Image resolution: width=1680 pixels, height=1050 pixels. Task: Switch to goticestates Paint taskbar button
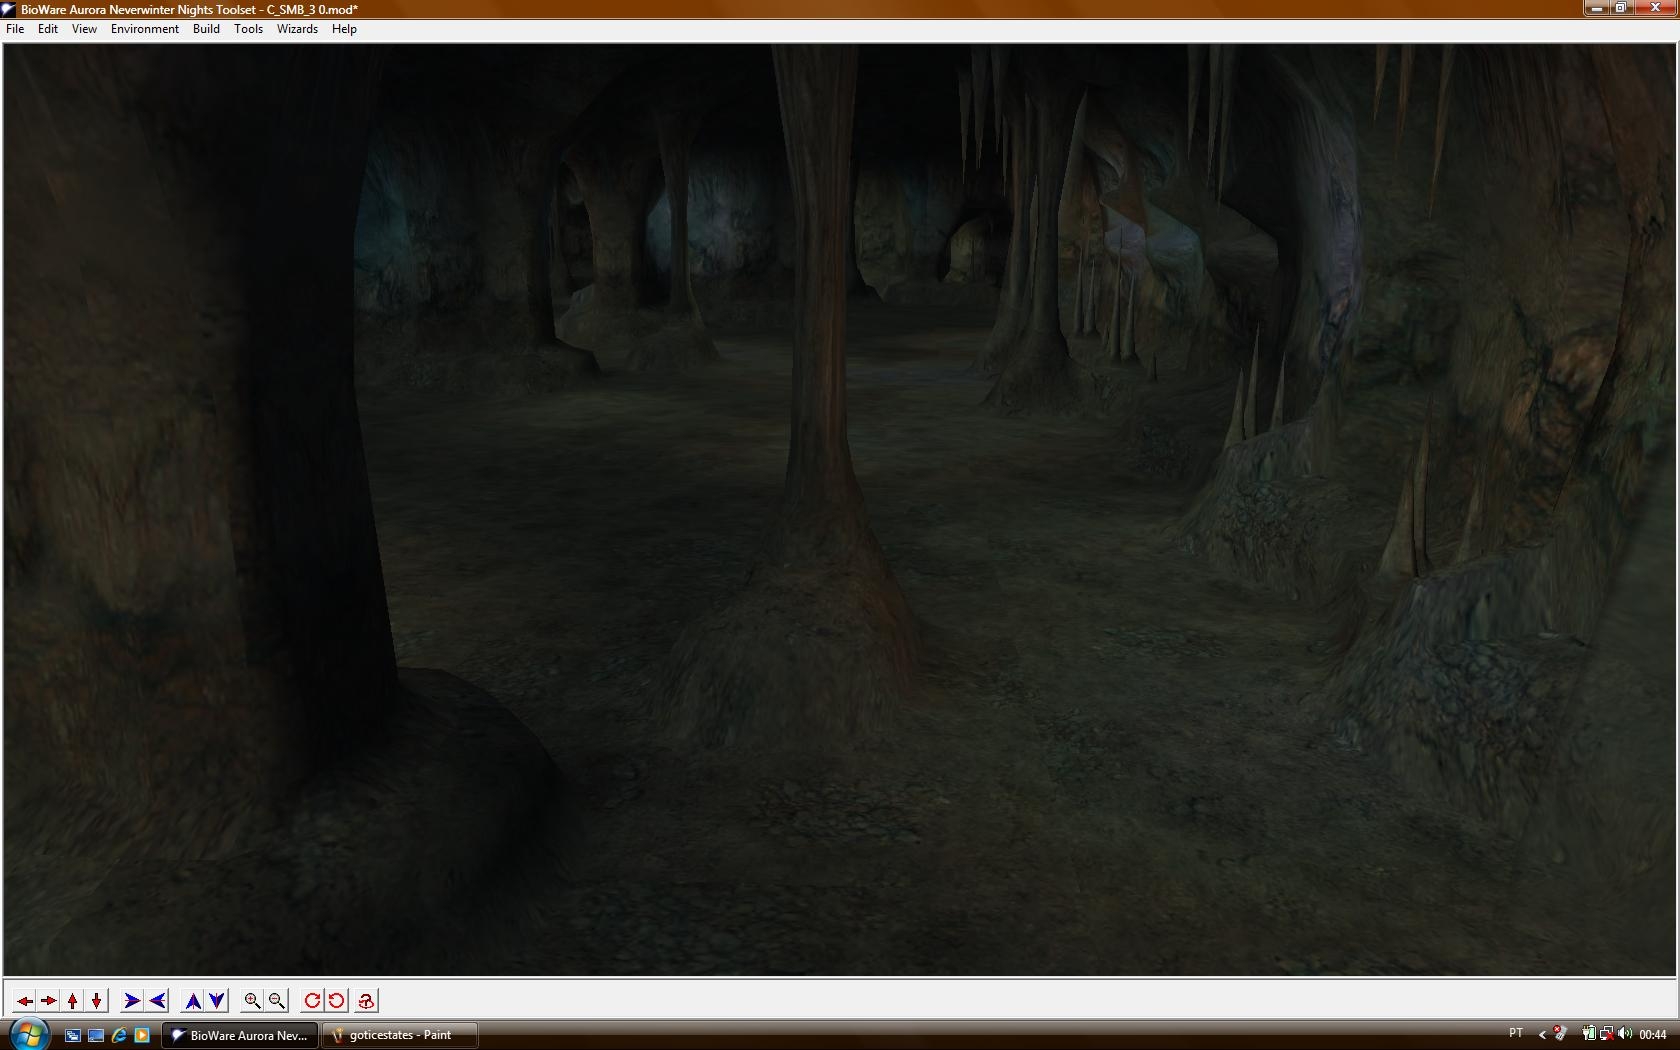pyautogui.click(x=399, y=1035)
